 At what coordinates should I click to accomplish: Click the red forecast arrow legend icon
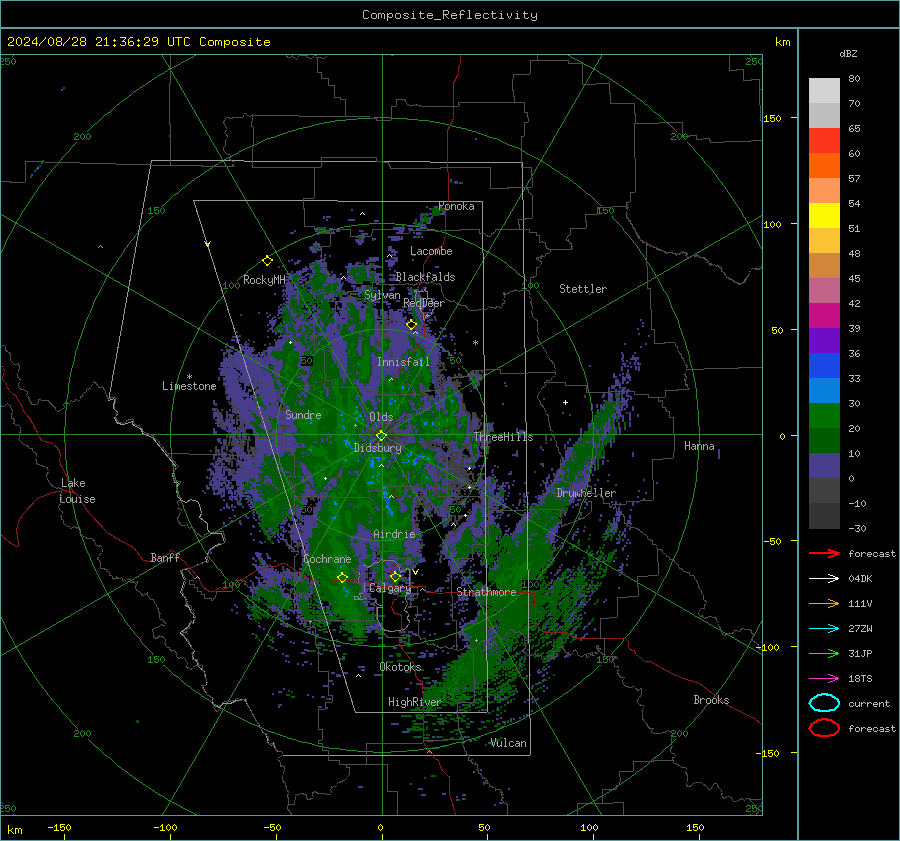click(x=824, y=553)
